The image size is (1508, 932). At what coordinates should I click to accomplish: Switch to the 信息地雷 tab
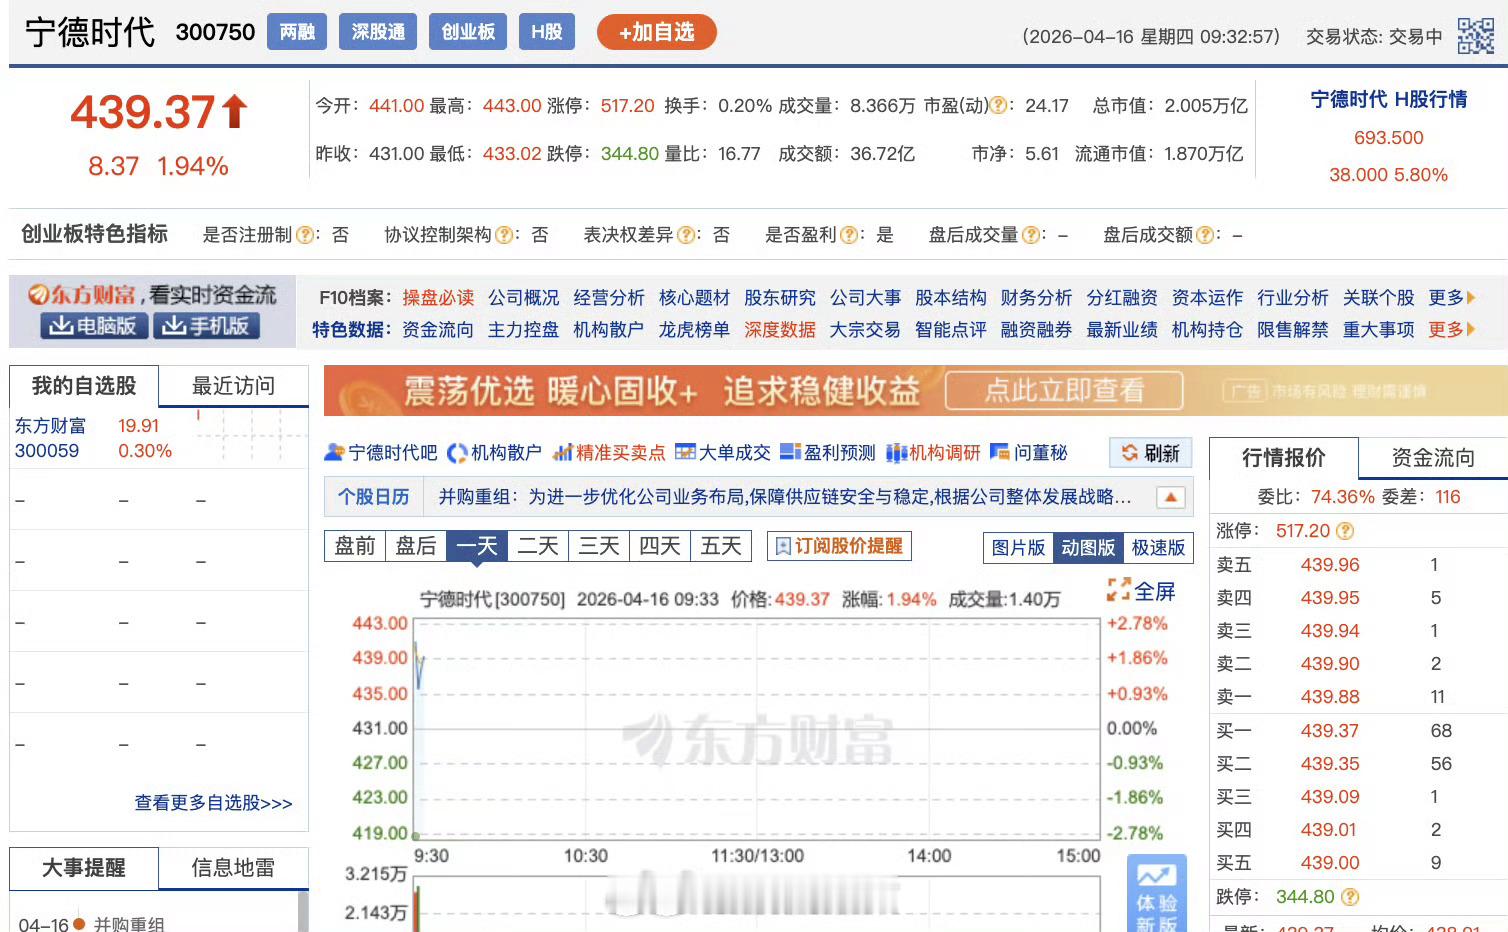[x=232, y=868]
